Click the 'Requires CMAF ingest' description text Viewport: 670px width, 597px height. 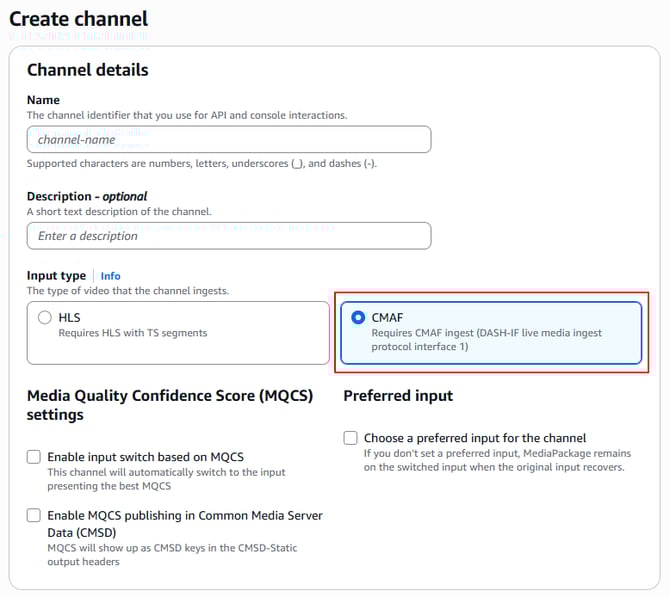(x=486, y=333)
